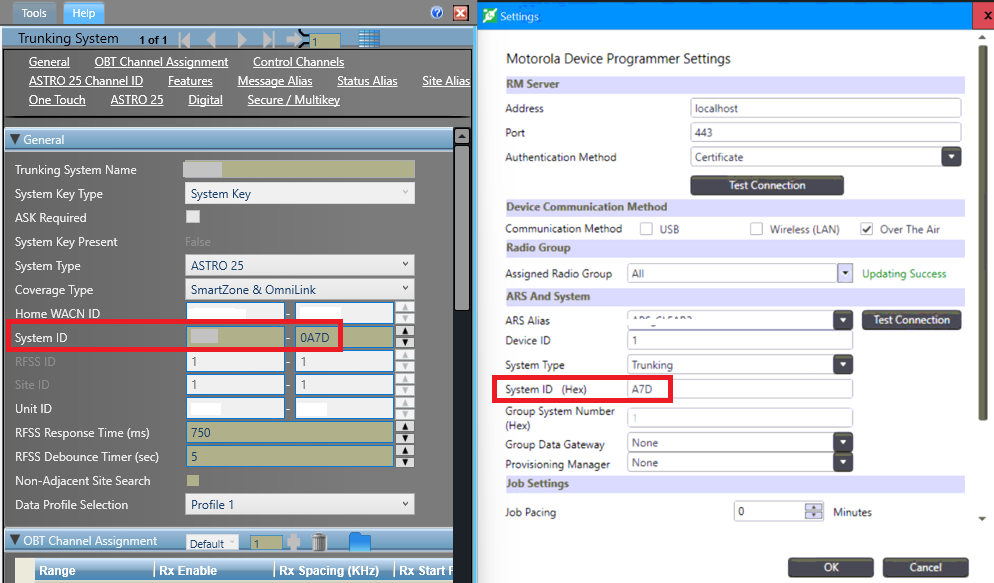Click the Port field showing 443
Screen dimensions: 994x583
tap(825, 132)
